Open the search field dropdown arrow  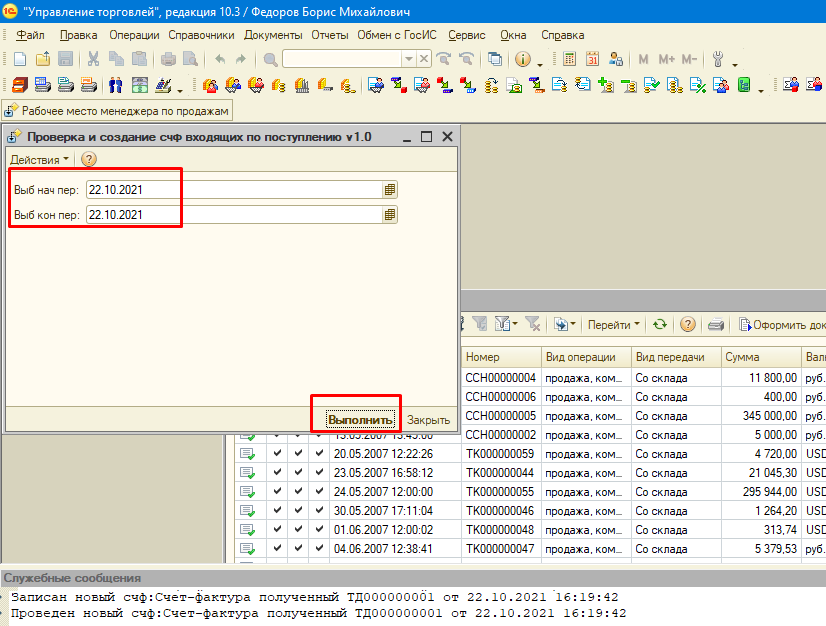point(408,60)
